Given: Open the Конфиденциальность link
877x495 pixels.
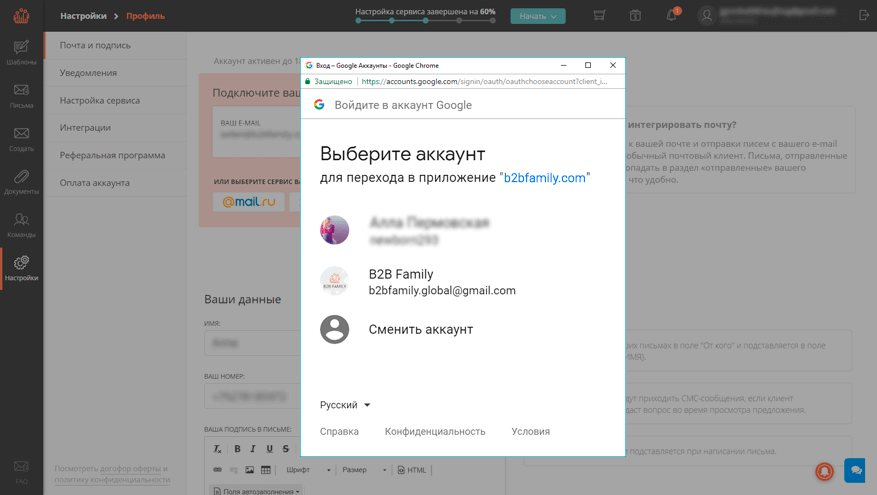Looking at the screenshot, I should (x=435, y=431).
